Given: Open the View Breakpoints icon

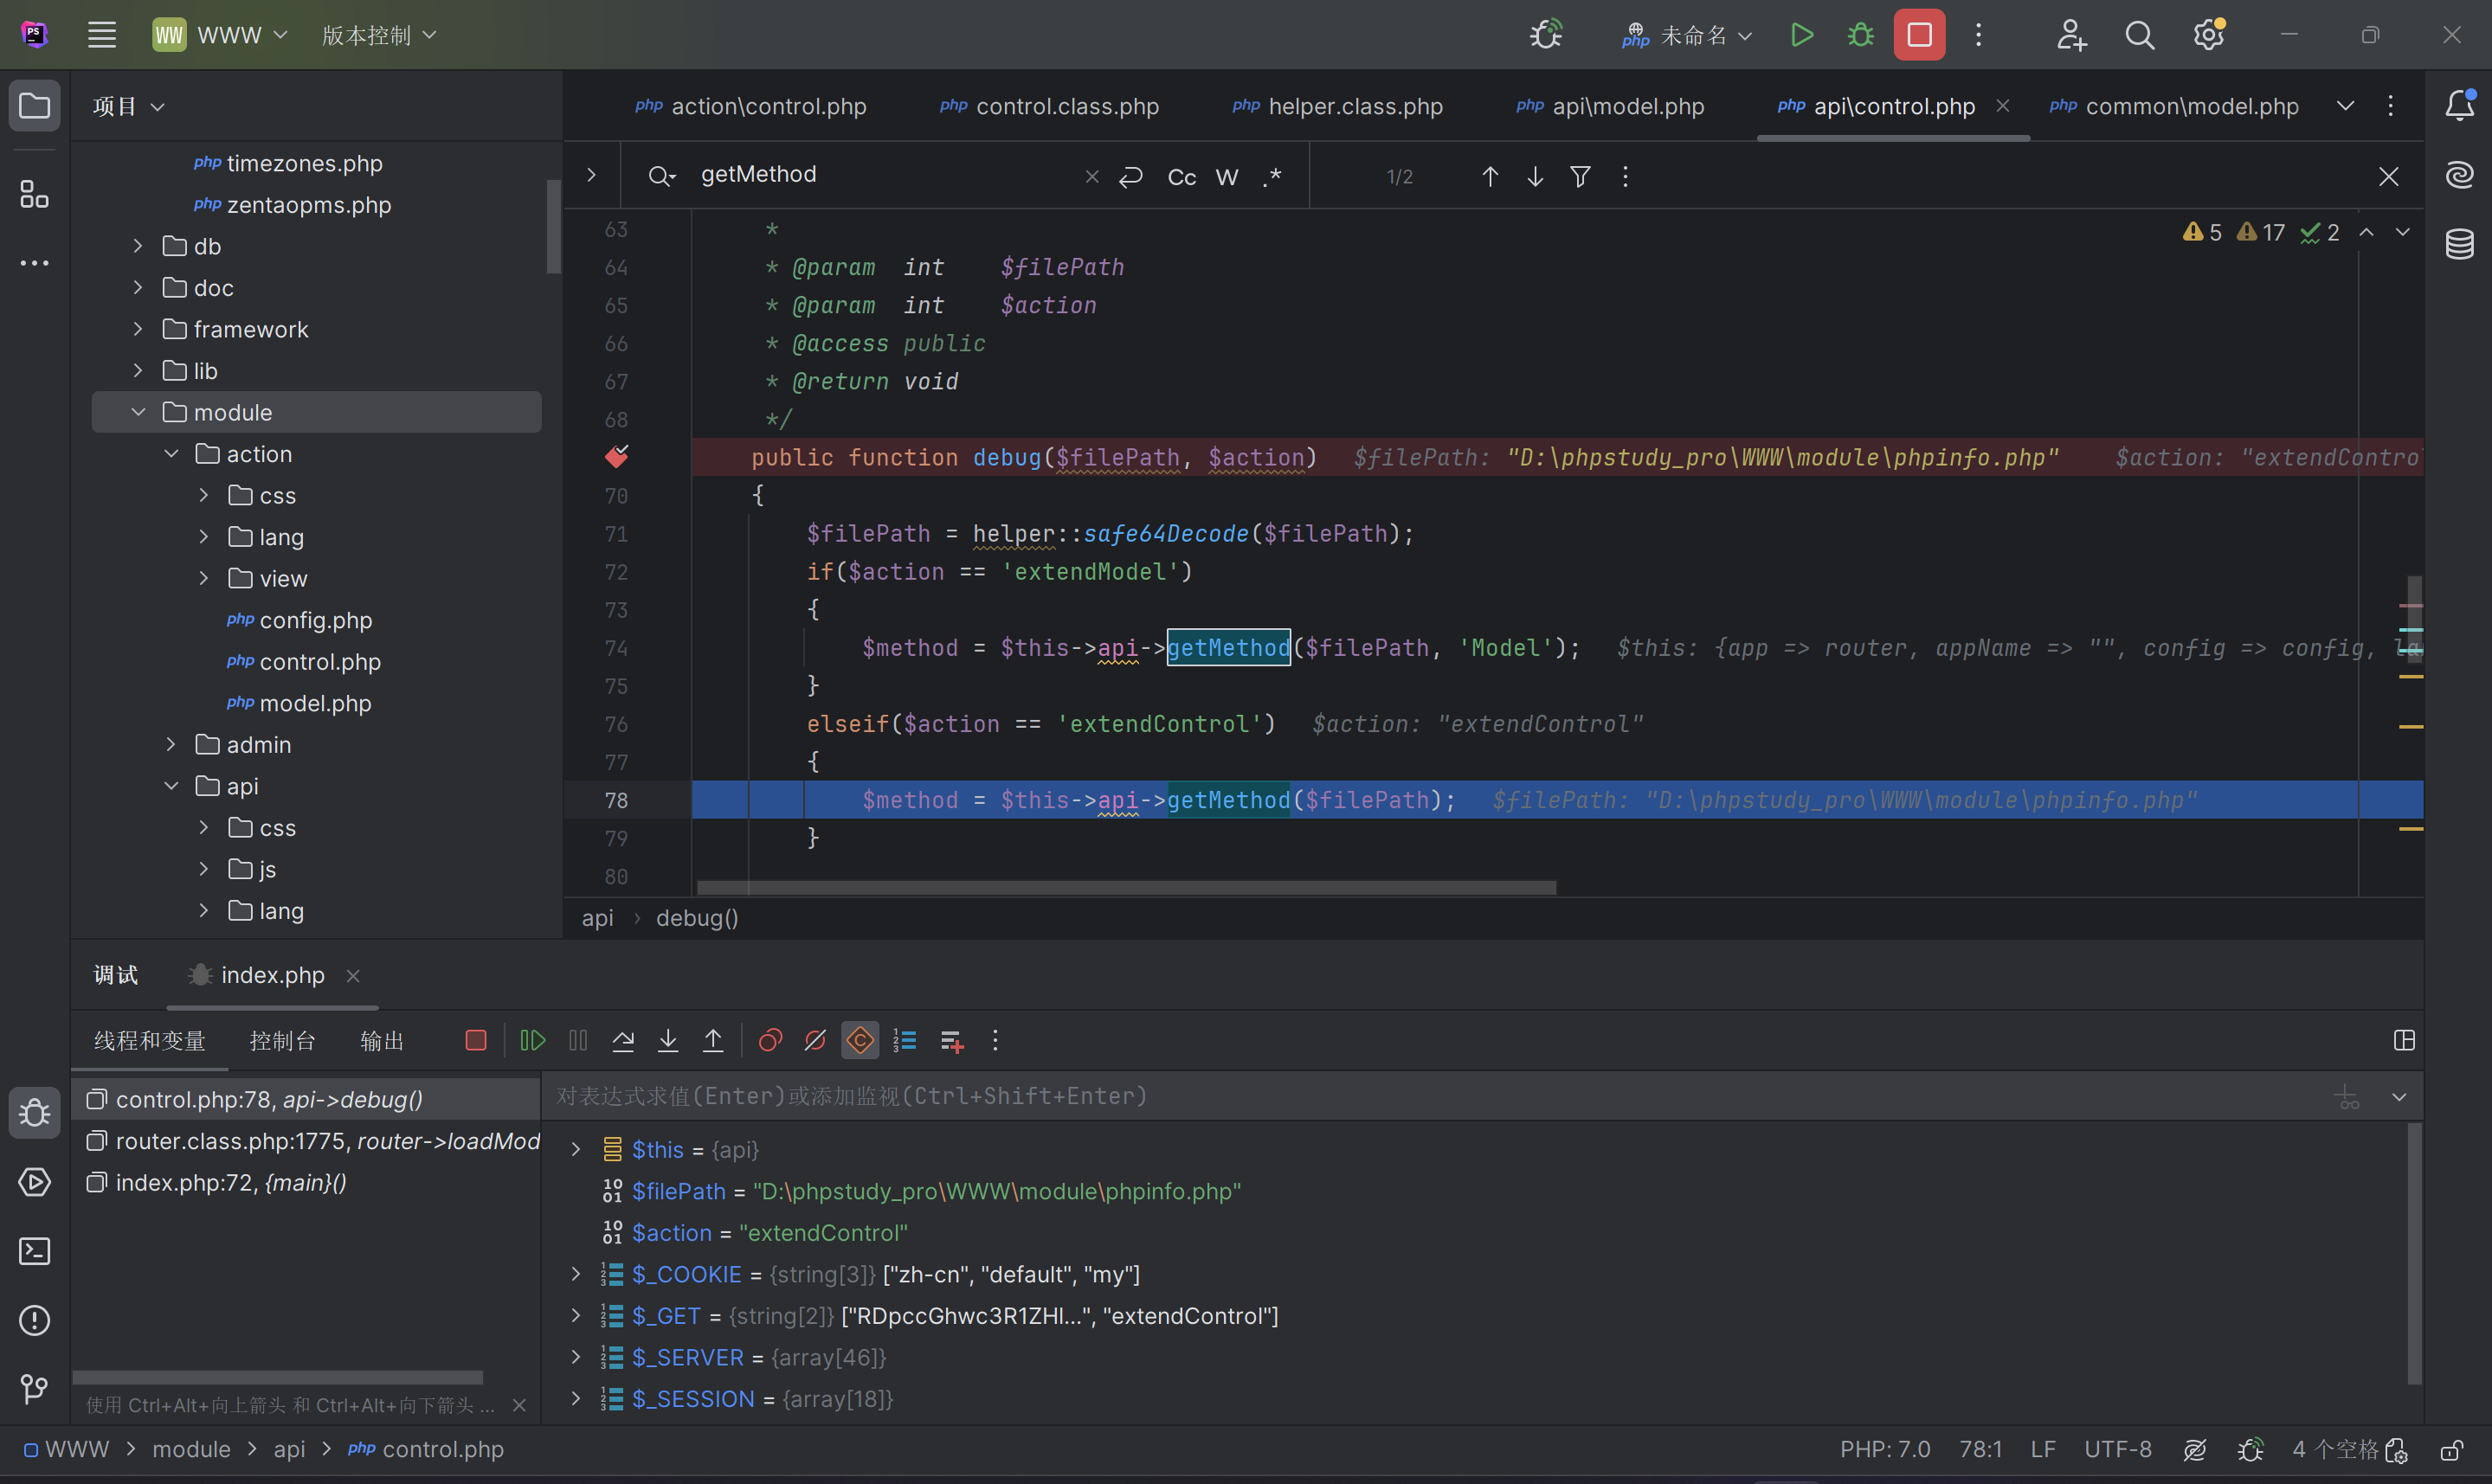Looking at the screenshot, I should [x=770, y=1041].
